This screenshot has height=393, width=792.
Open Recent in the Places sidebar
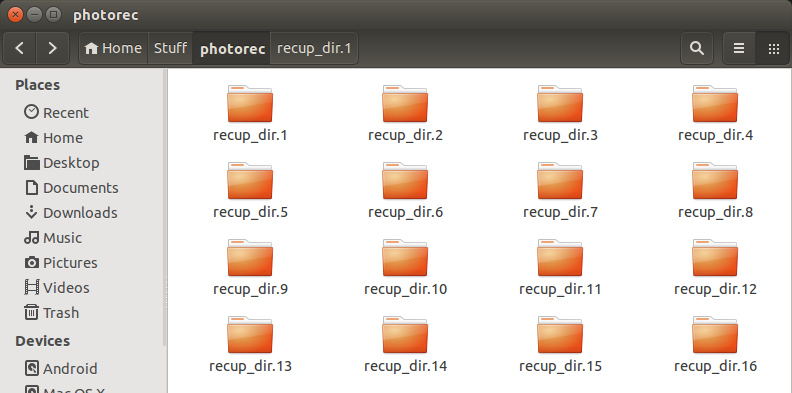57,112
